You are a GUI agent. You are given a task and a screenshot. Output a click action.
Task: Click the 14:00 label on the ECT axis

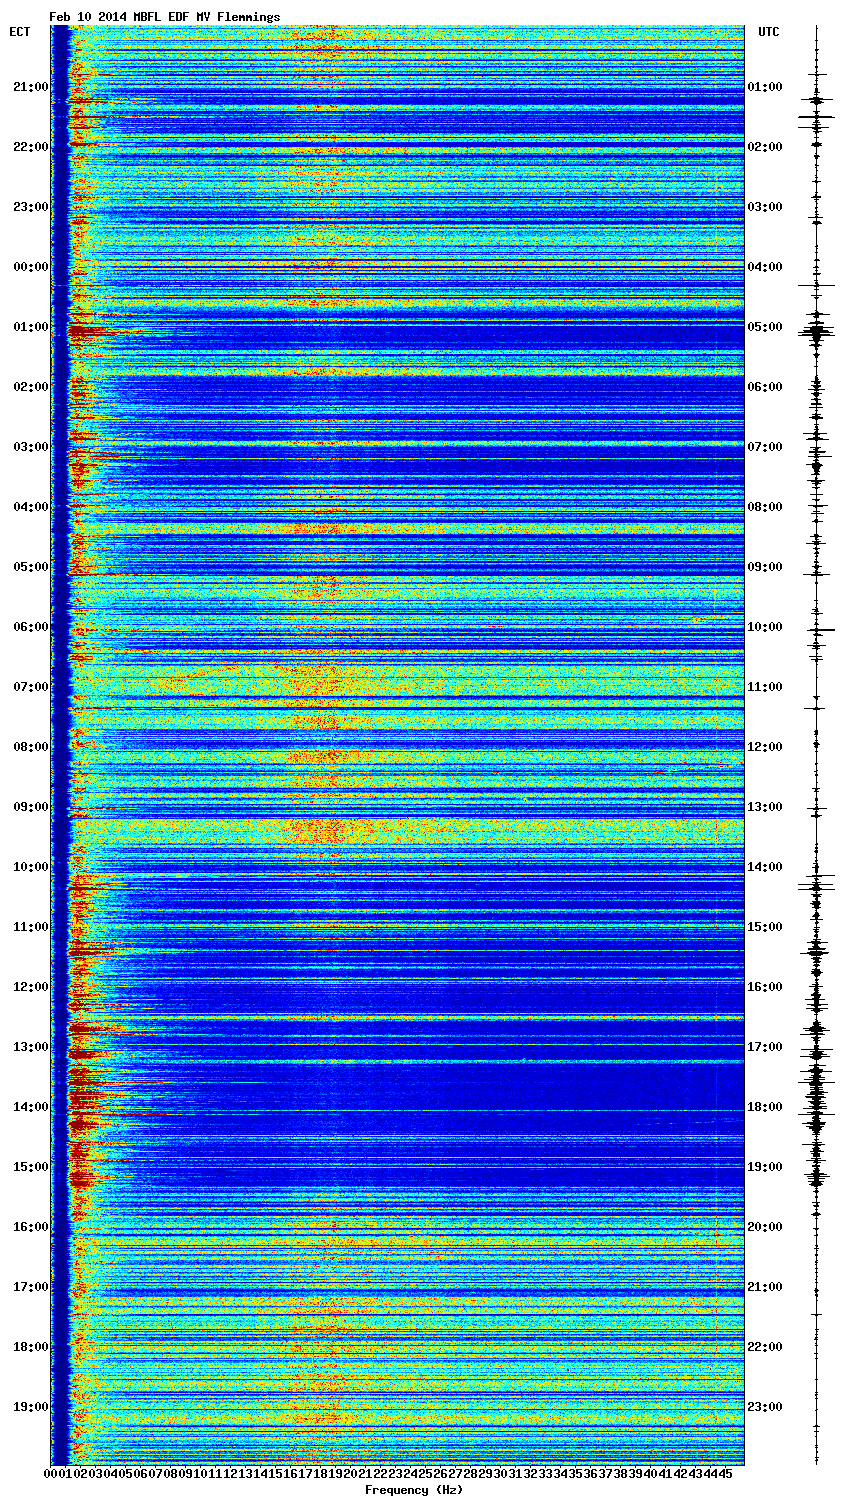(x=30, y=1107)
